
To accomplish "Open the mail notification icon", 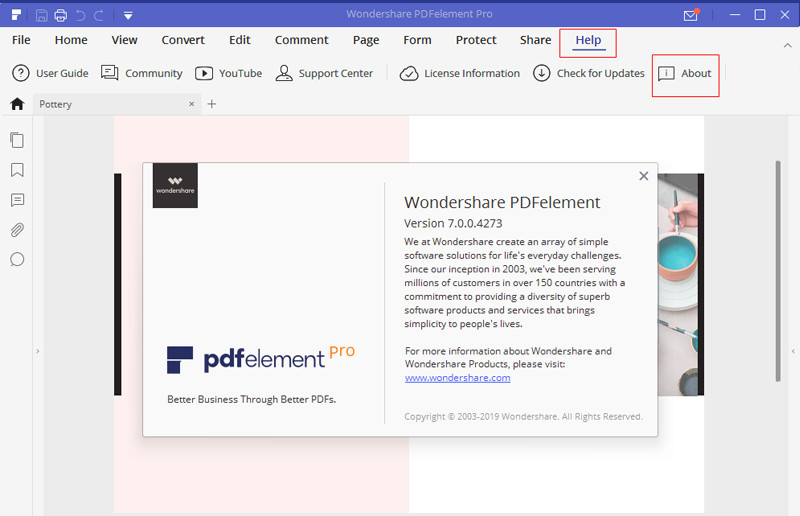I will click(x=691, y=15).
